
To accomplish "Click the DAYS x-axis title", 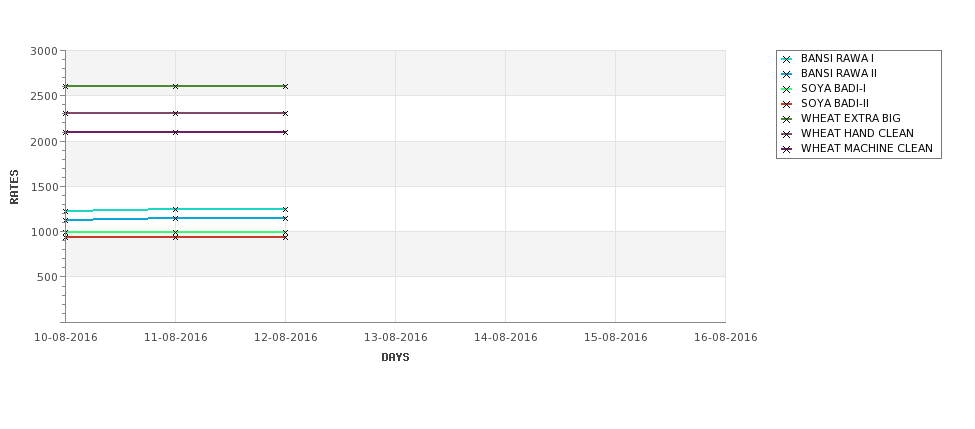I will pyautogui.click(x=395, y=358).
